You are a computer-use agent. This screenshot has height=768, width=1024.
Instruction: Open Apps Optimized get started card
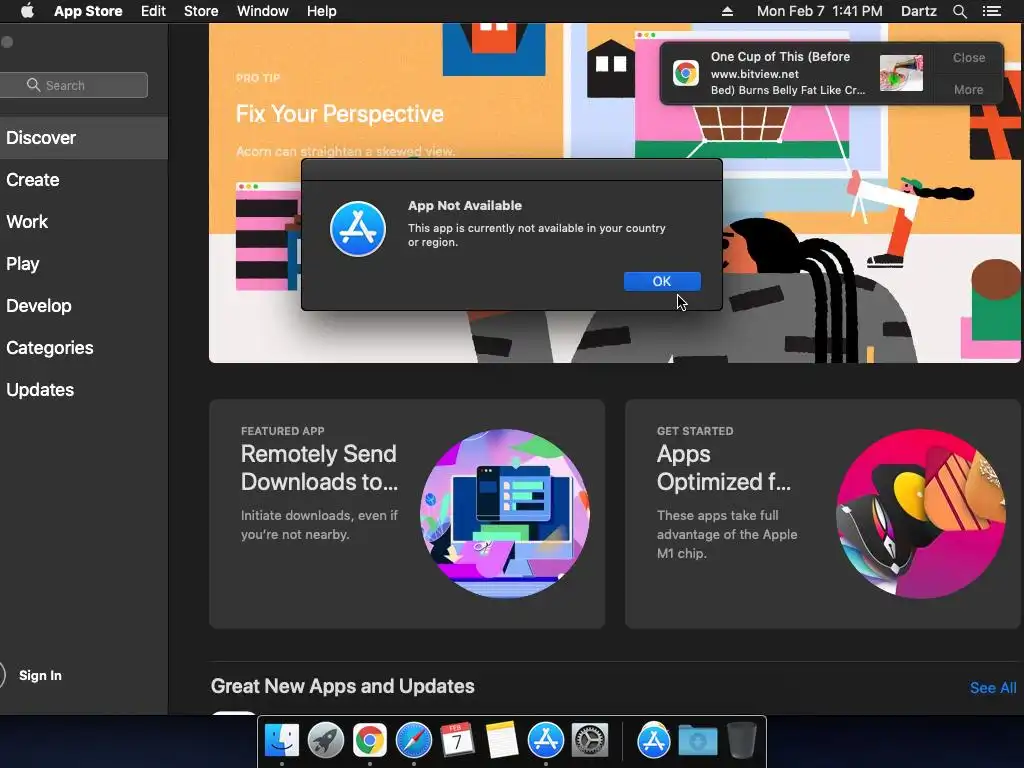click(823, 514)
